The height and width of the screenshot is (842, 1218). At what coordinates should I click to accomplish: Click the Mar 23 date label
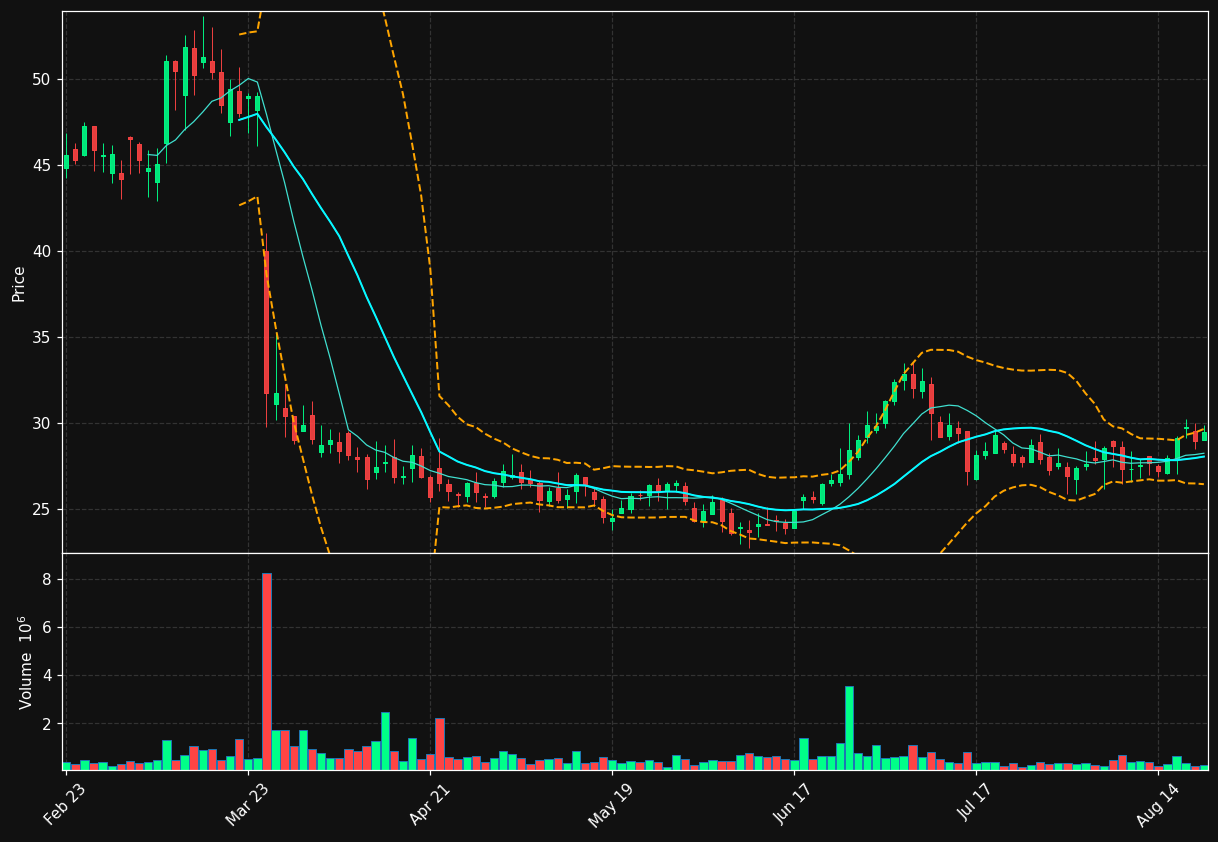tap(246, 805)
